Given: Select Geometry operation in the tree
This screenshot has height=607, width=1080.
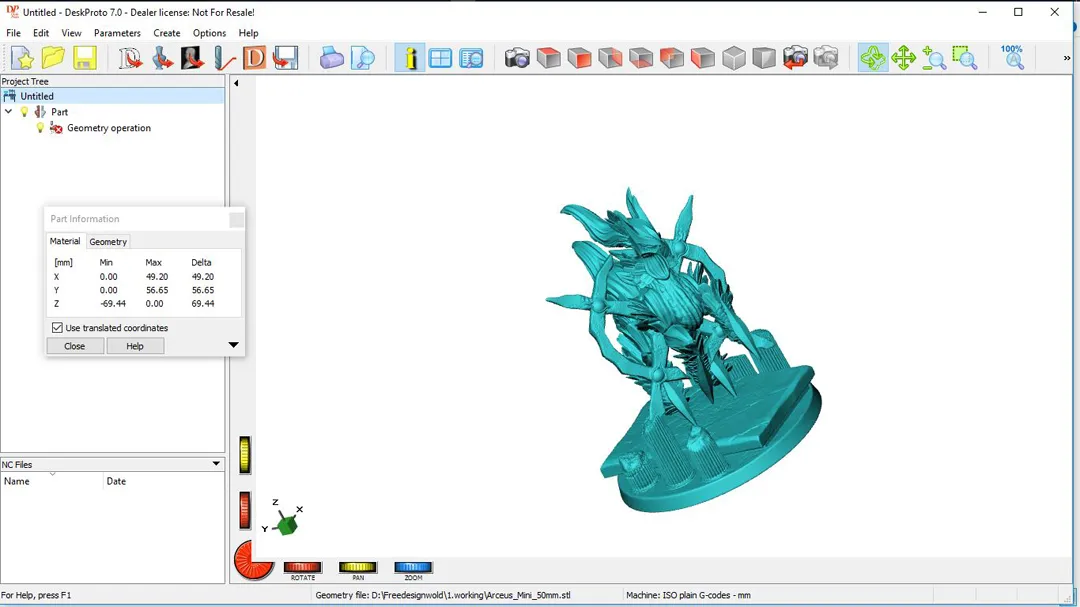Looking at the screenshot, I should point(109,127).
